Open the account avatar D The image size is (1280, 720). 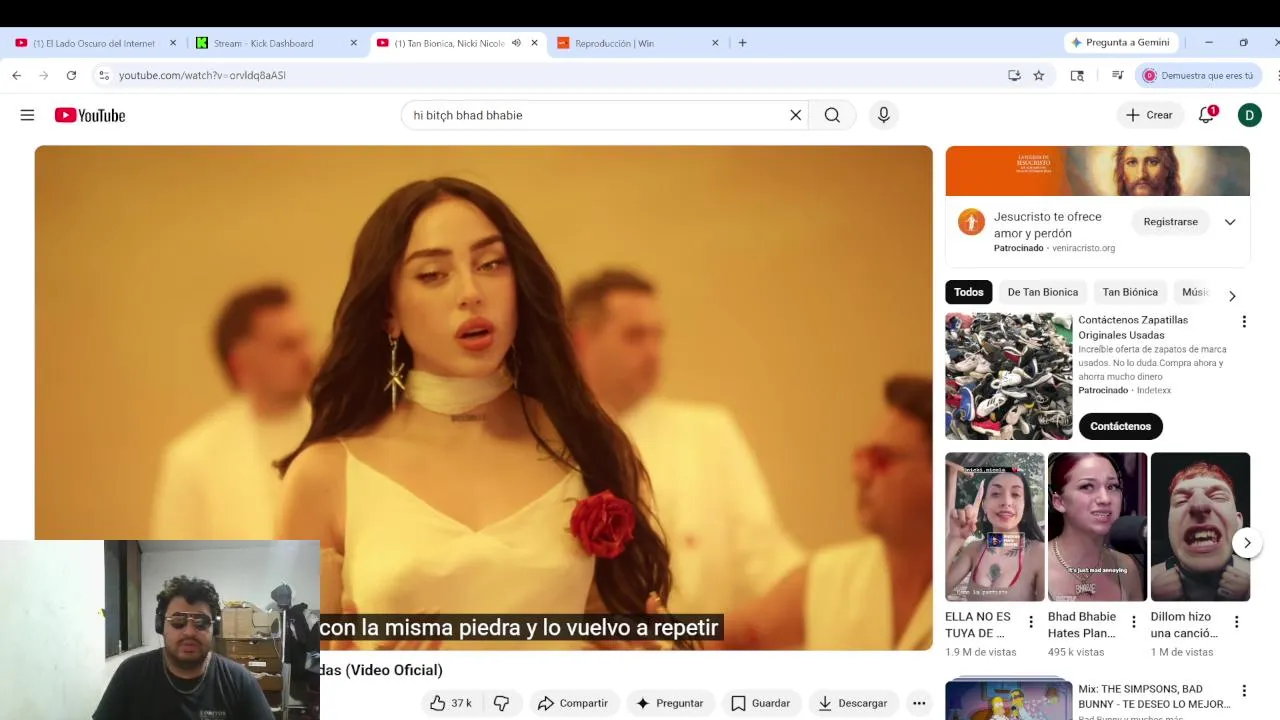(x=1249, y=115)
